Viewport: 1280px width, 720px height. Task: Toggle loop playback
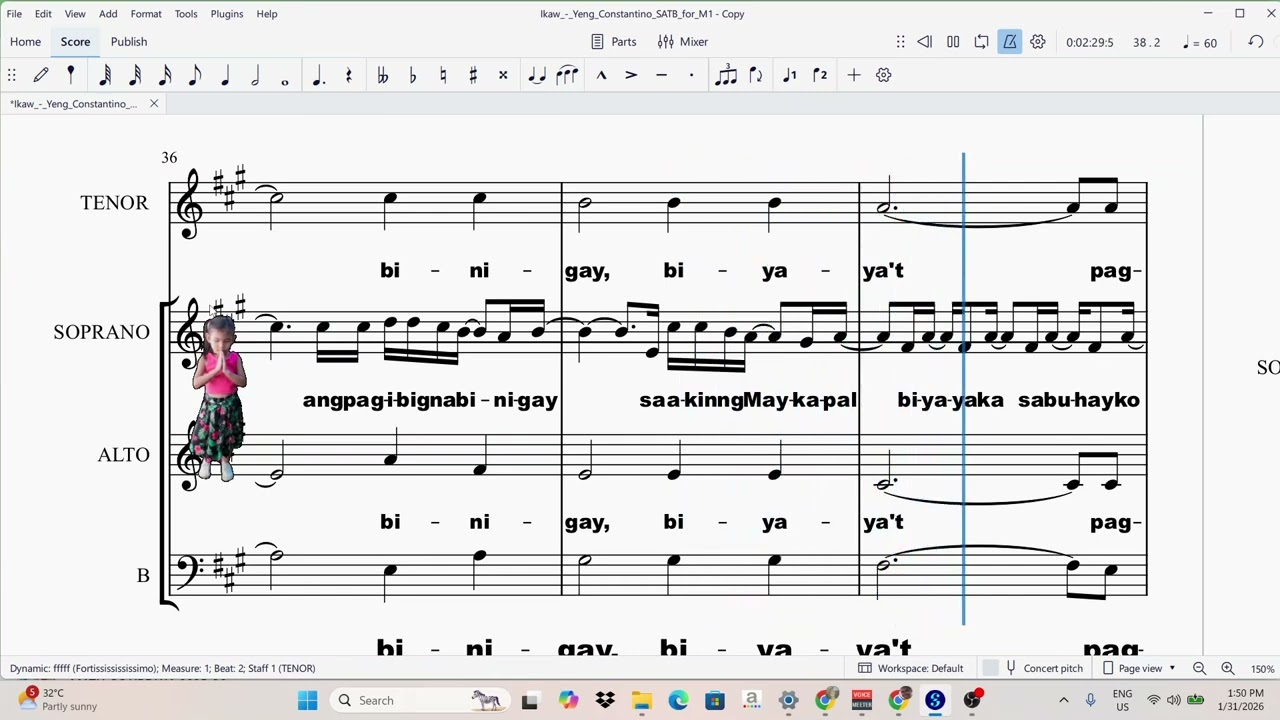click(981, 42)
